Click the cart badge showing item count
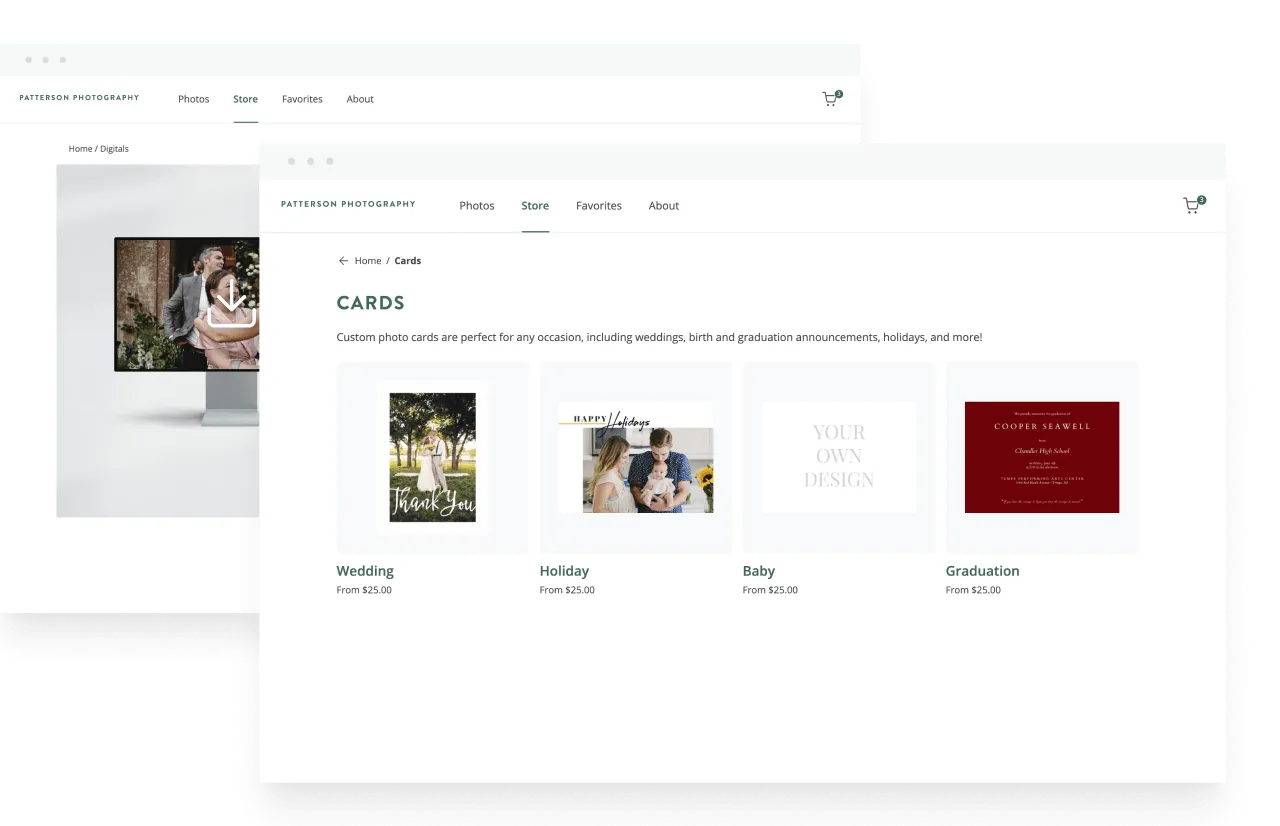Viewport: 1280px width, 826px height. pyautogui.click(x=1201, y=199)
